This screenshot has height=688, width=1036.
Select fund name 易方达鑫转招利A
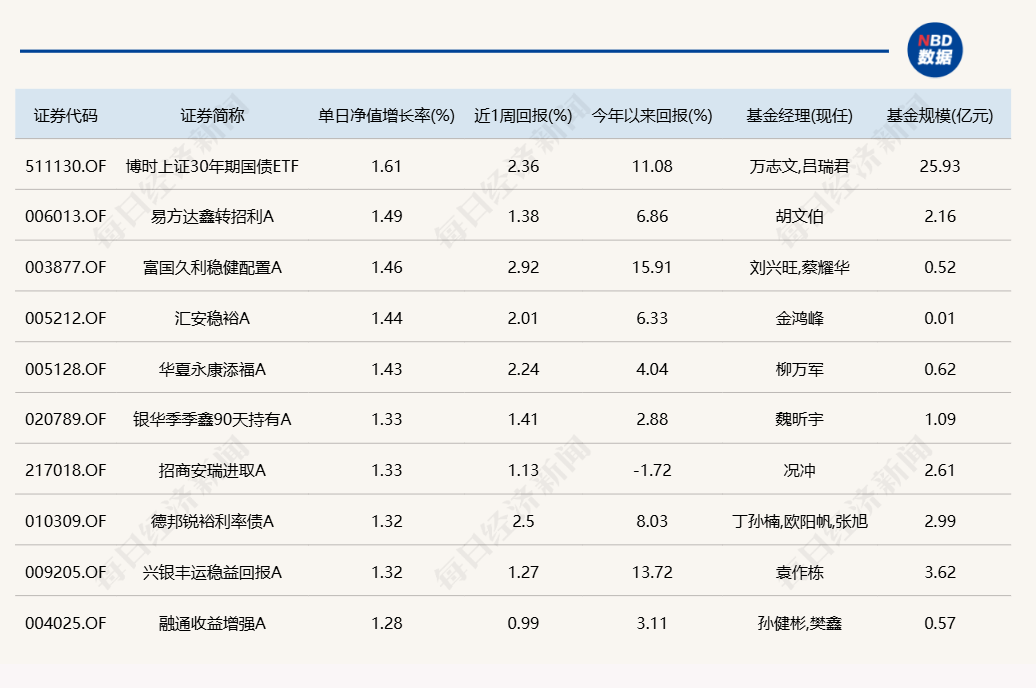[212, 216]
